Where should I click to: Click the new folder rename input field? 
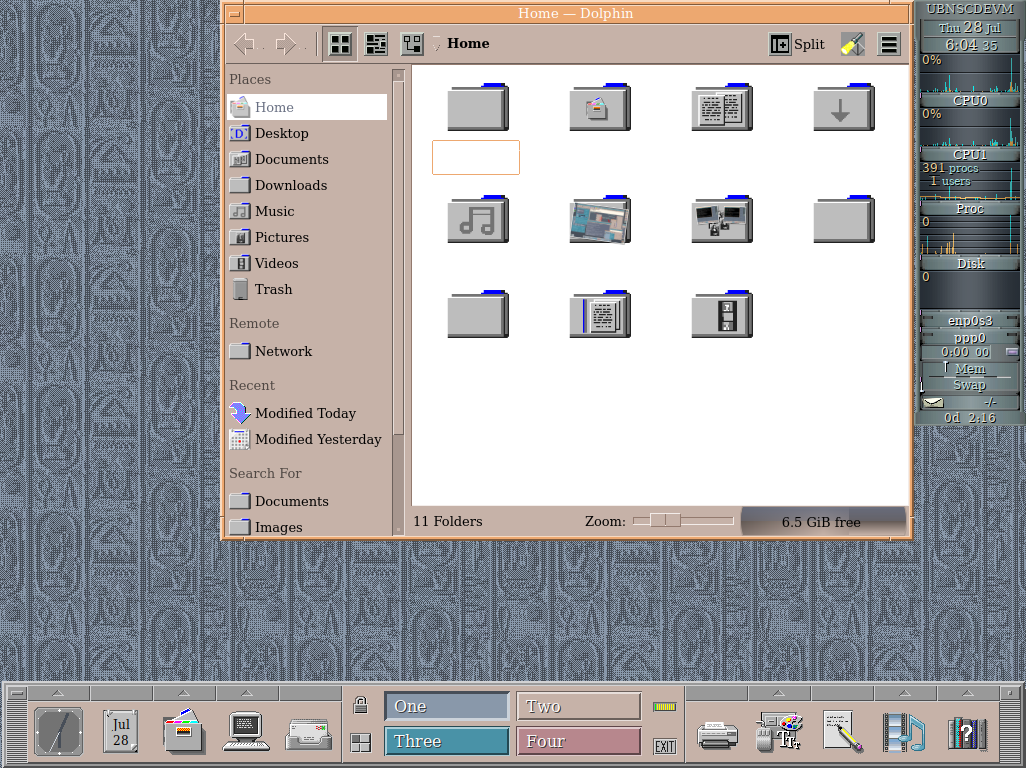[x=475, y=157]
